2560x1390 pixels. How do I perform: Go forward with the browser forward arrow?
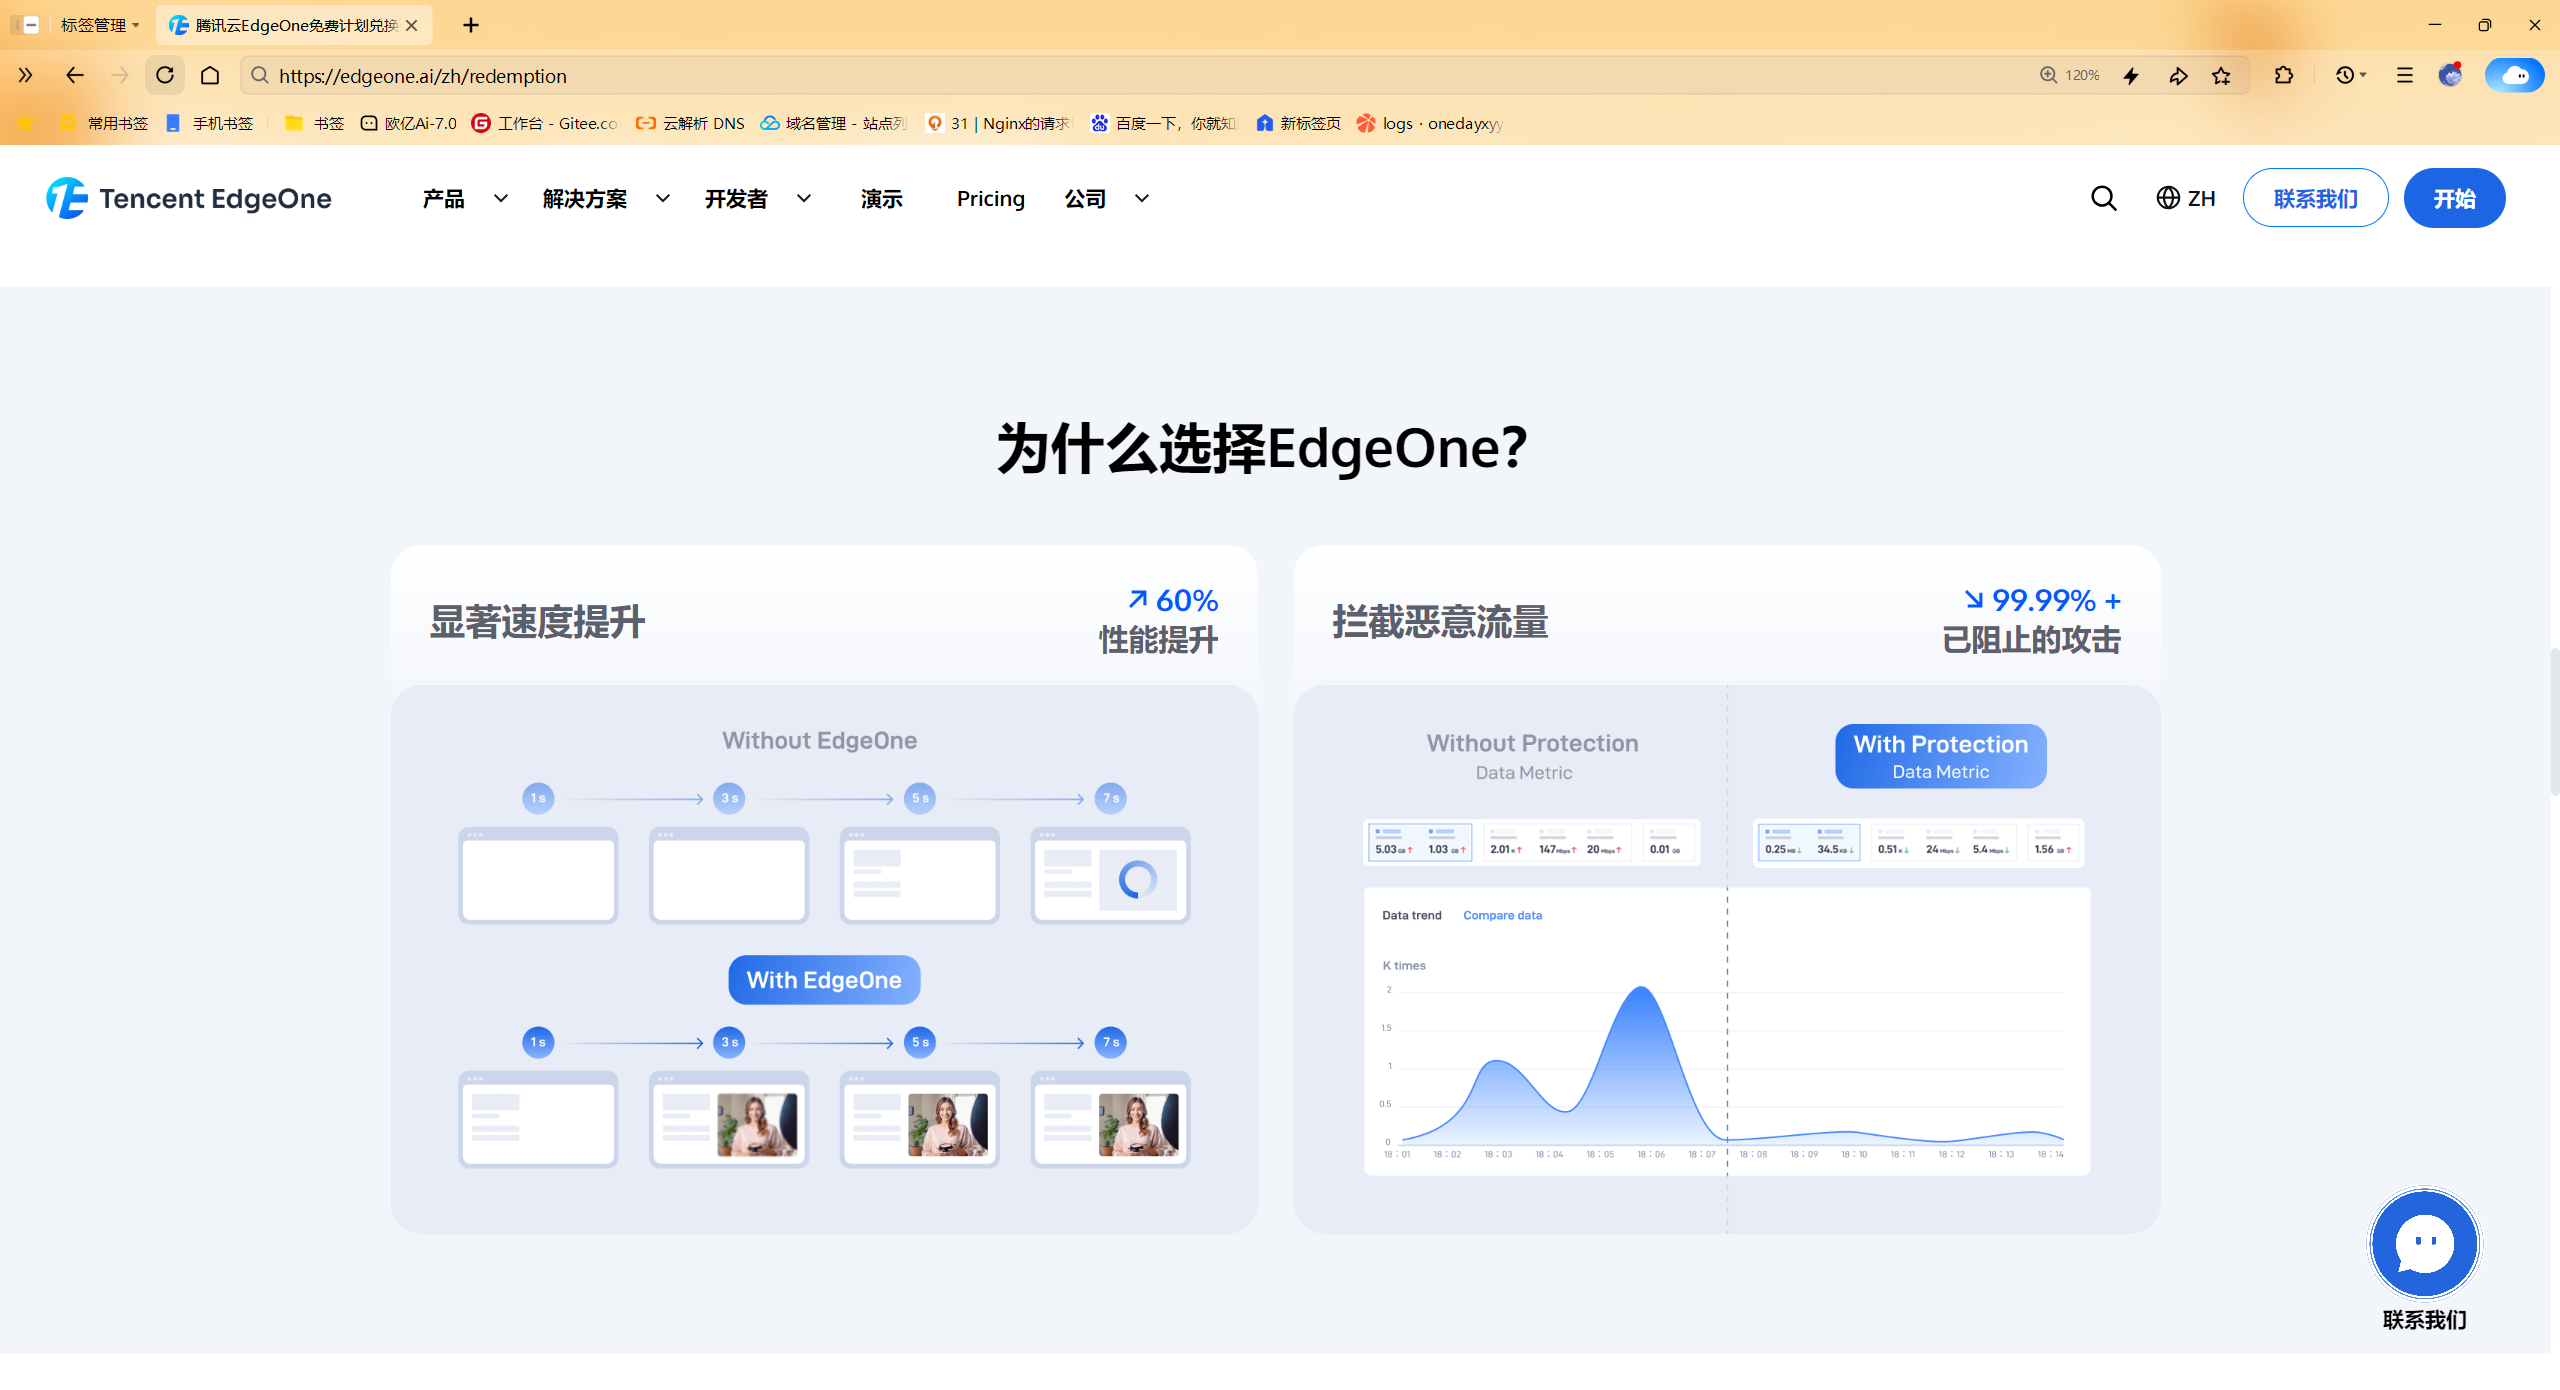pyautogui.click(x=120, y=75)
